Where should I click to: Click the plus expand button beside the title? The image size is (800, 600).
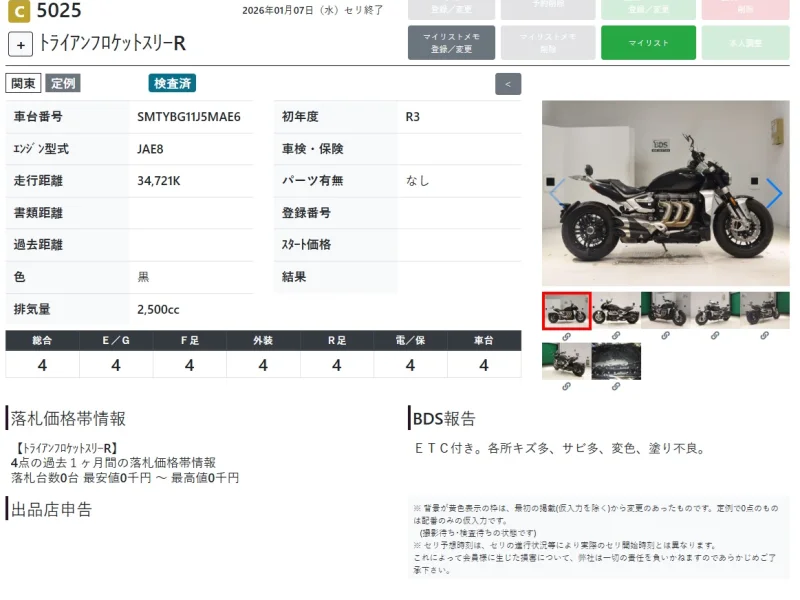20,44
